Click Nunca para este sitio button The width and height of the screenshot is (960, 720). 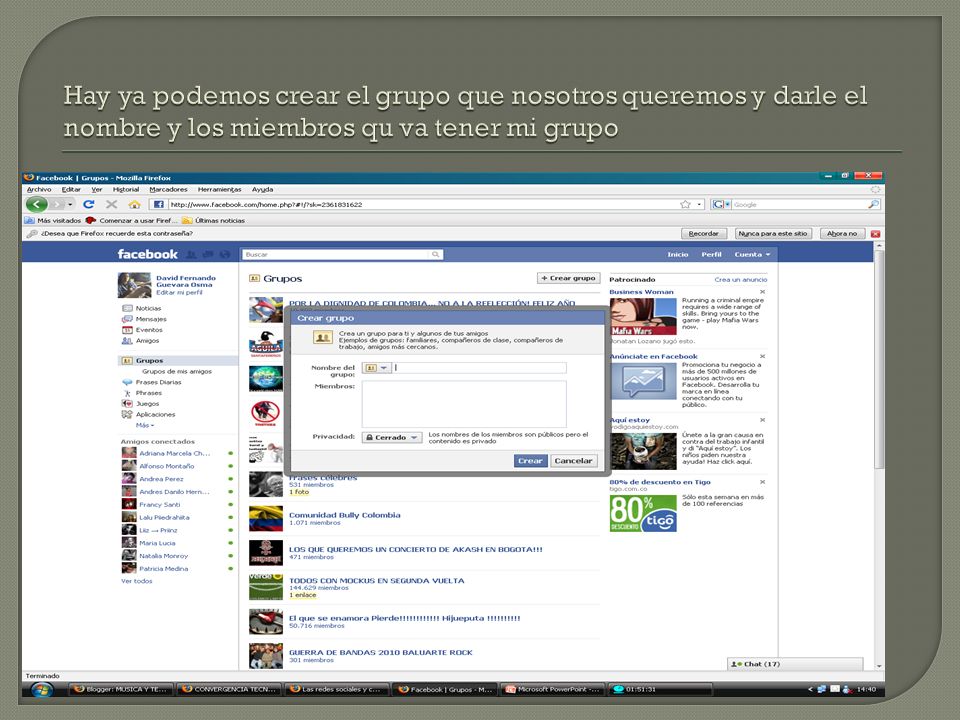click(x=773, y=234)
